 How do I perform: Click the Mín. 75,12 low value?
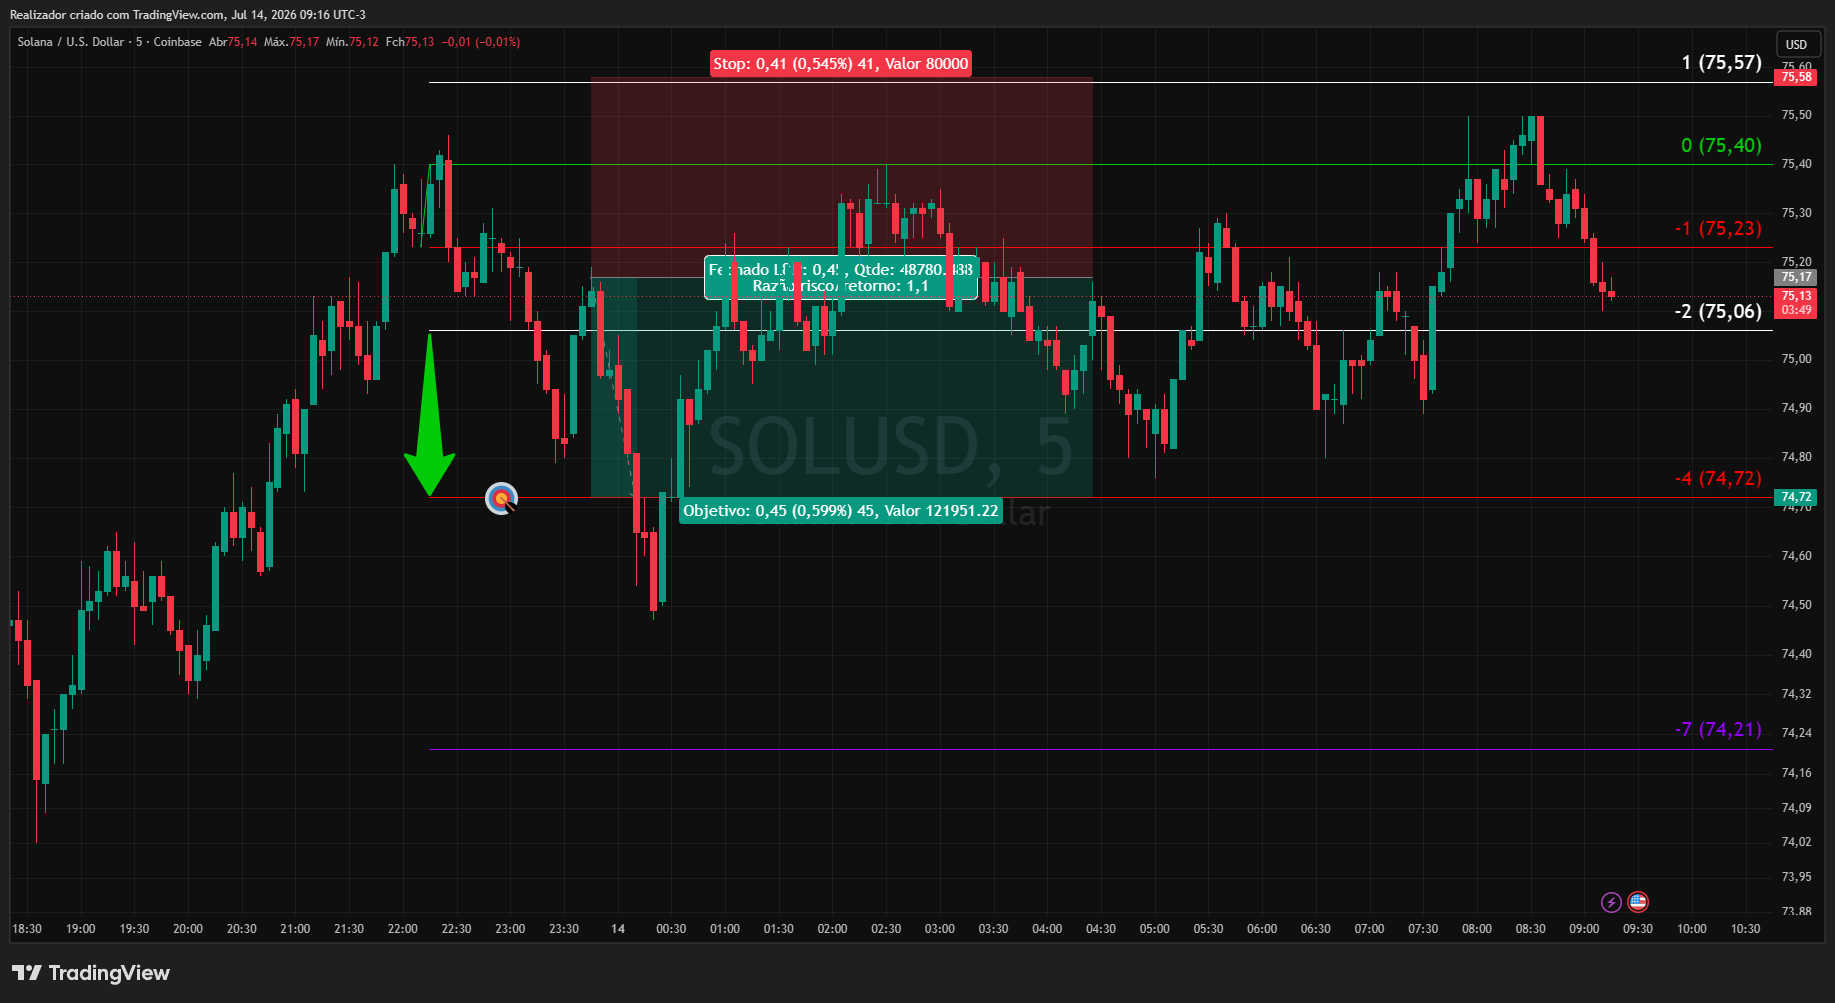coord(352,42)
